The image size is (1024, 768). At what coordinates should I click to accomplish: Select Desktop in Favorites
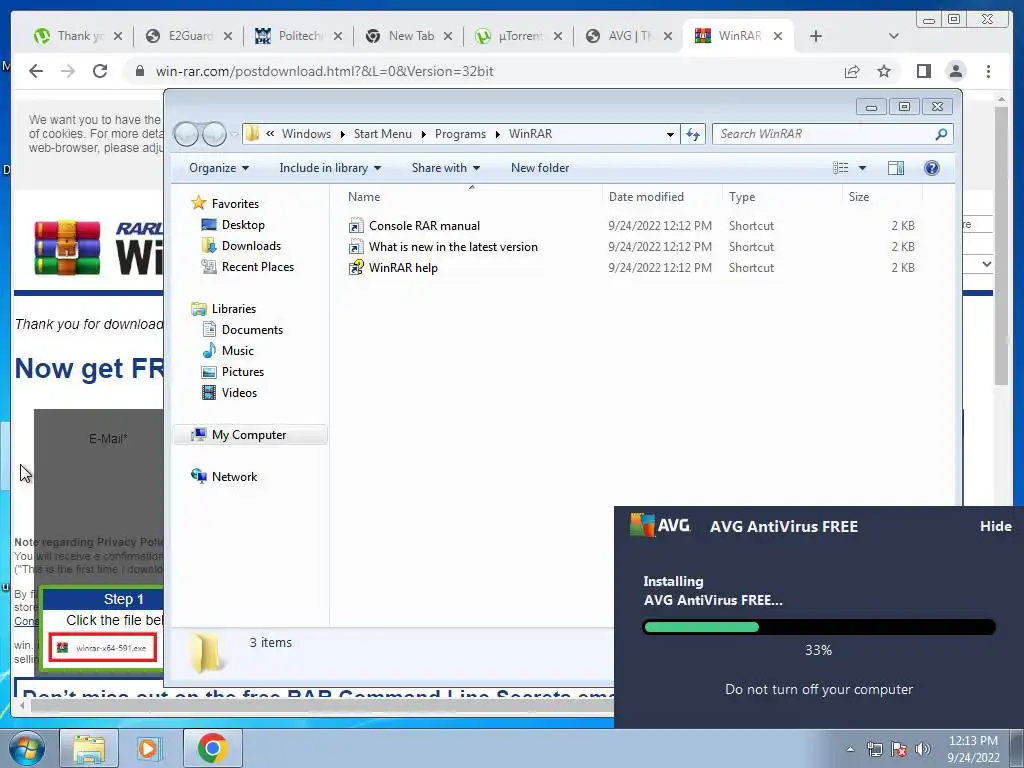click(234, 225)
